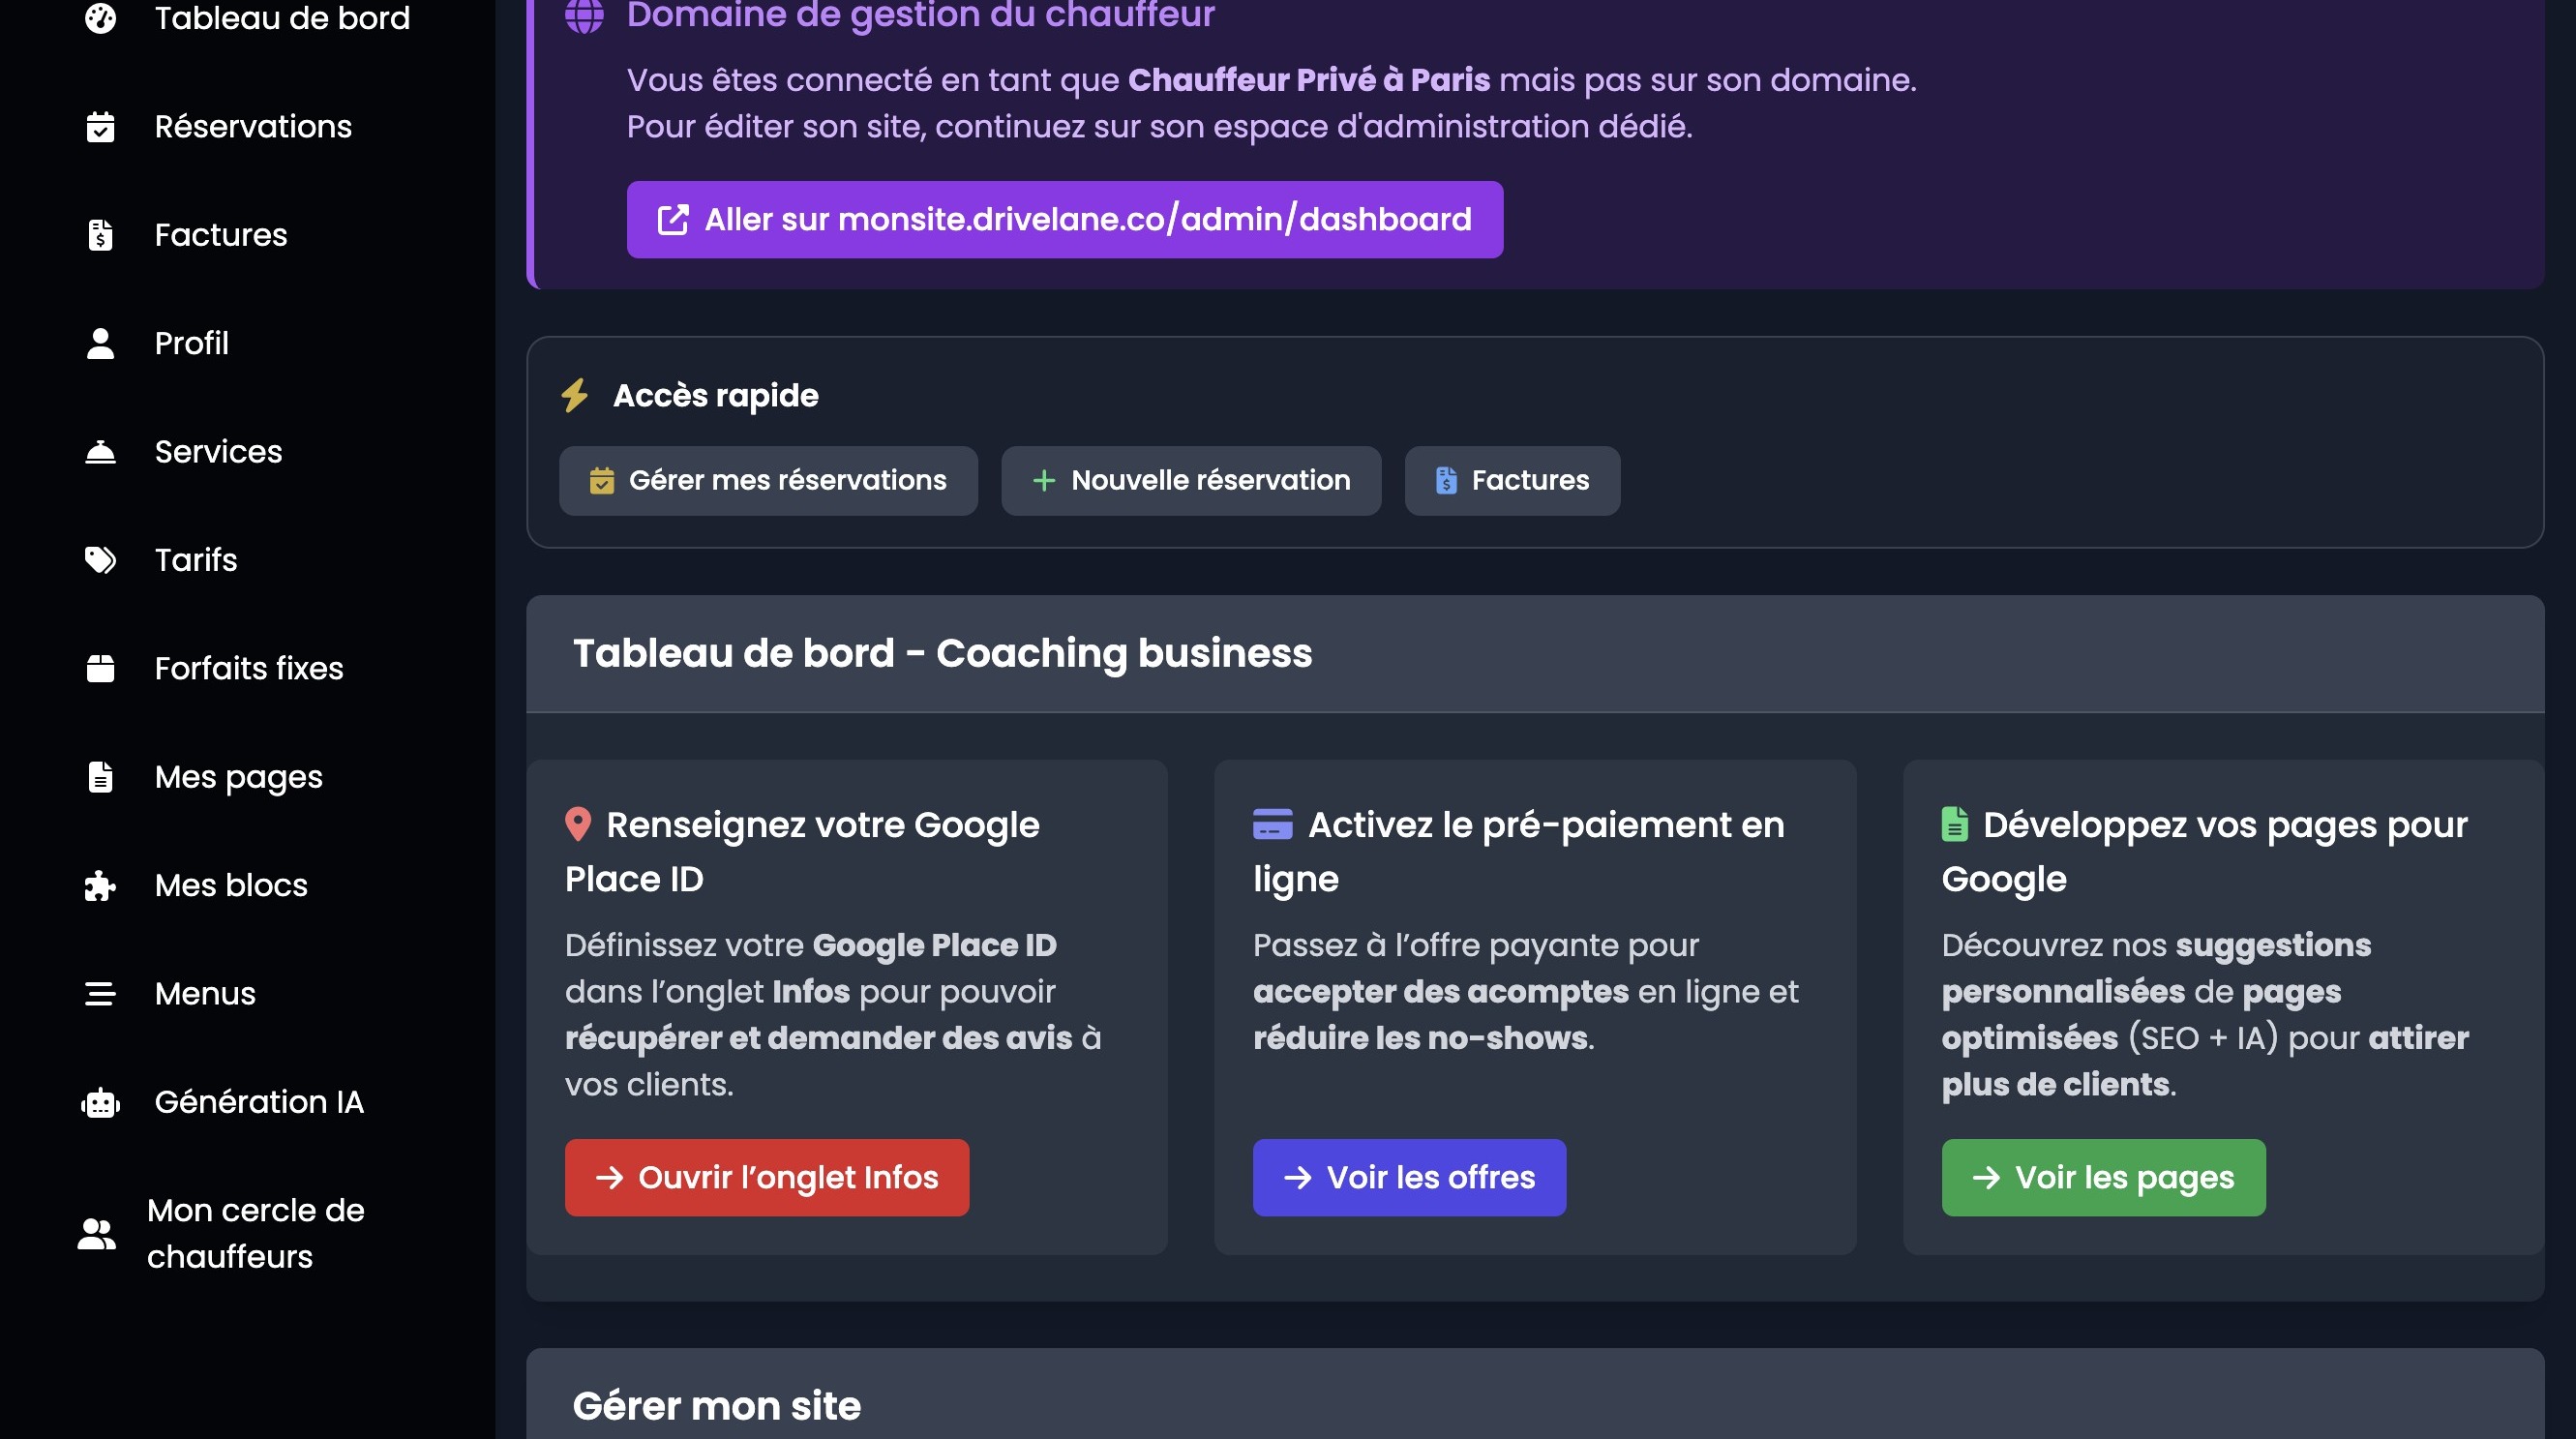Click the Profil user icon
Image resolution: width=2576 pixels, height=1439 pixels.
point(100,343)
